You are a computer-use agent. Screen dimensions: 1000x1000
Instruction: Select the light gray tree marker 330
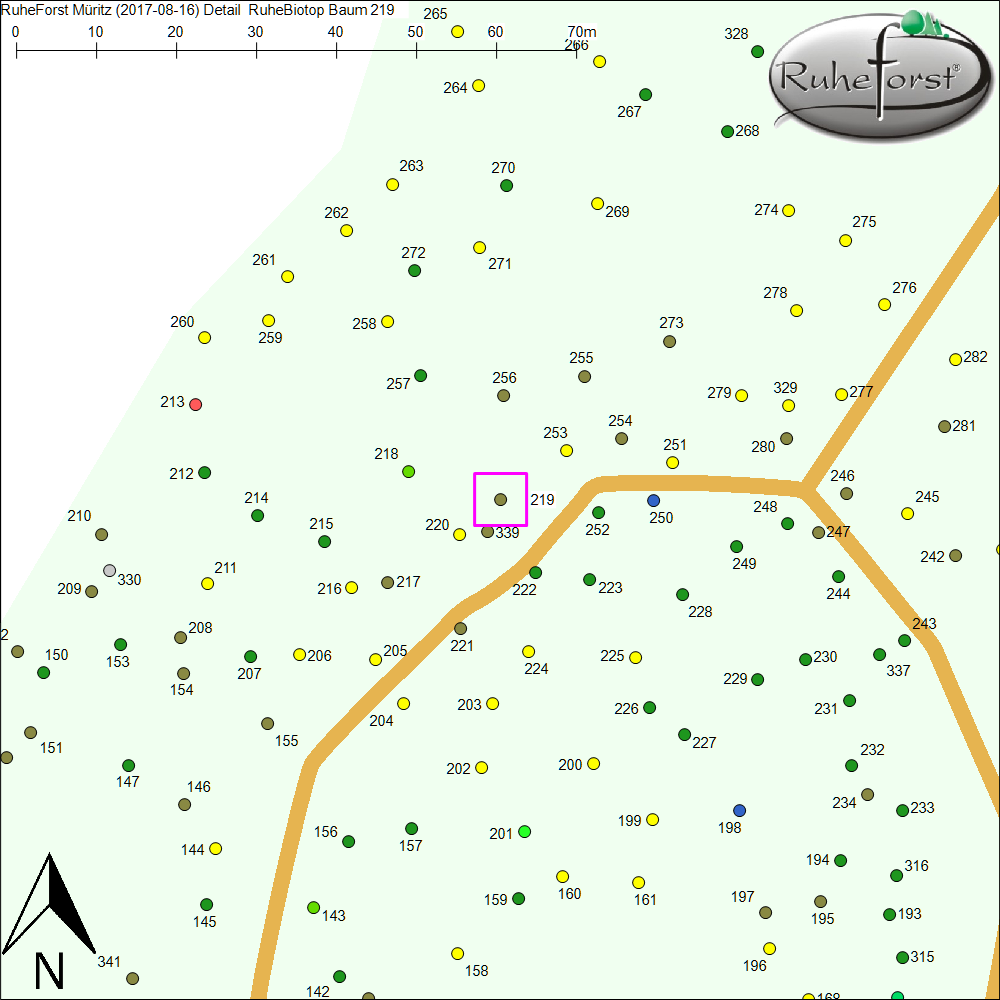109,571
